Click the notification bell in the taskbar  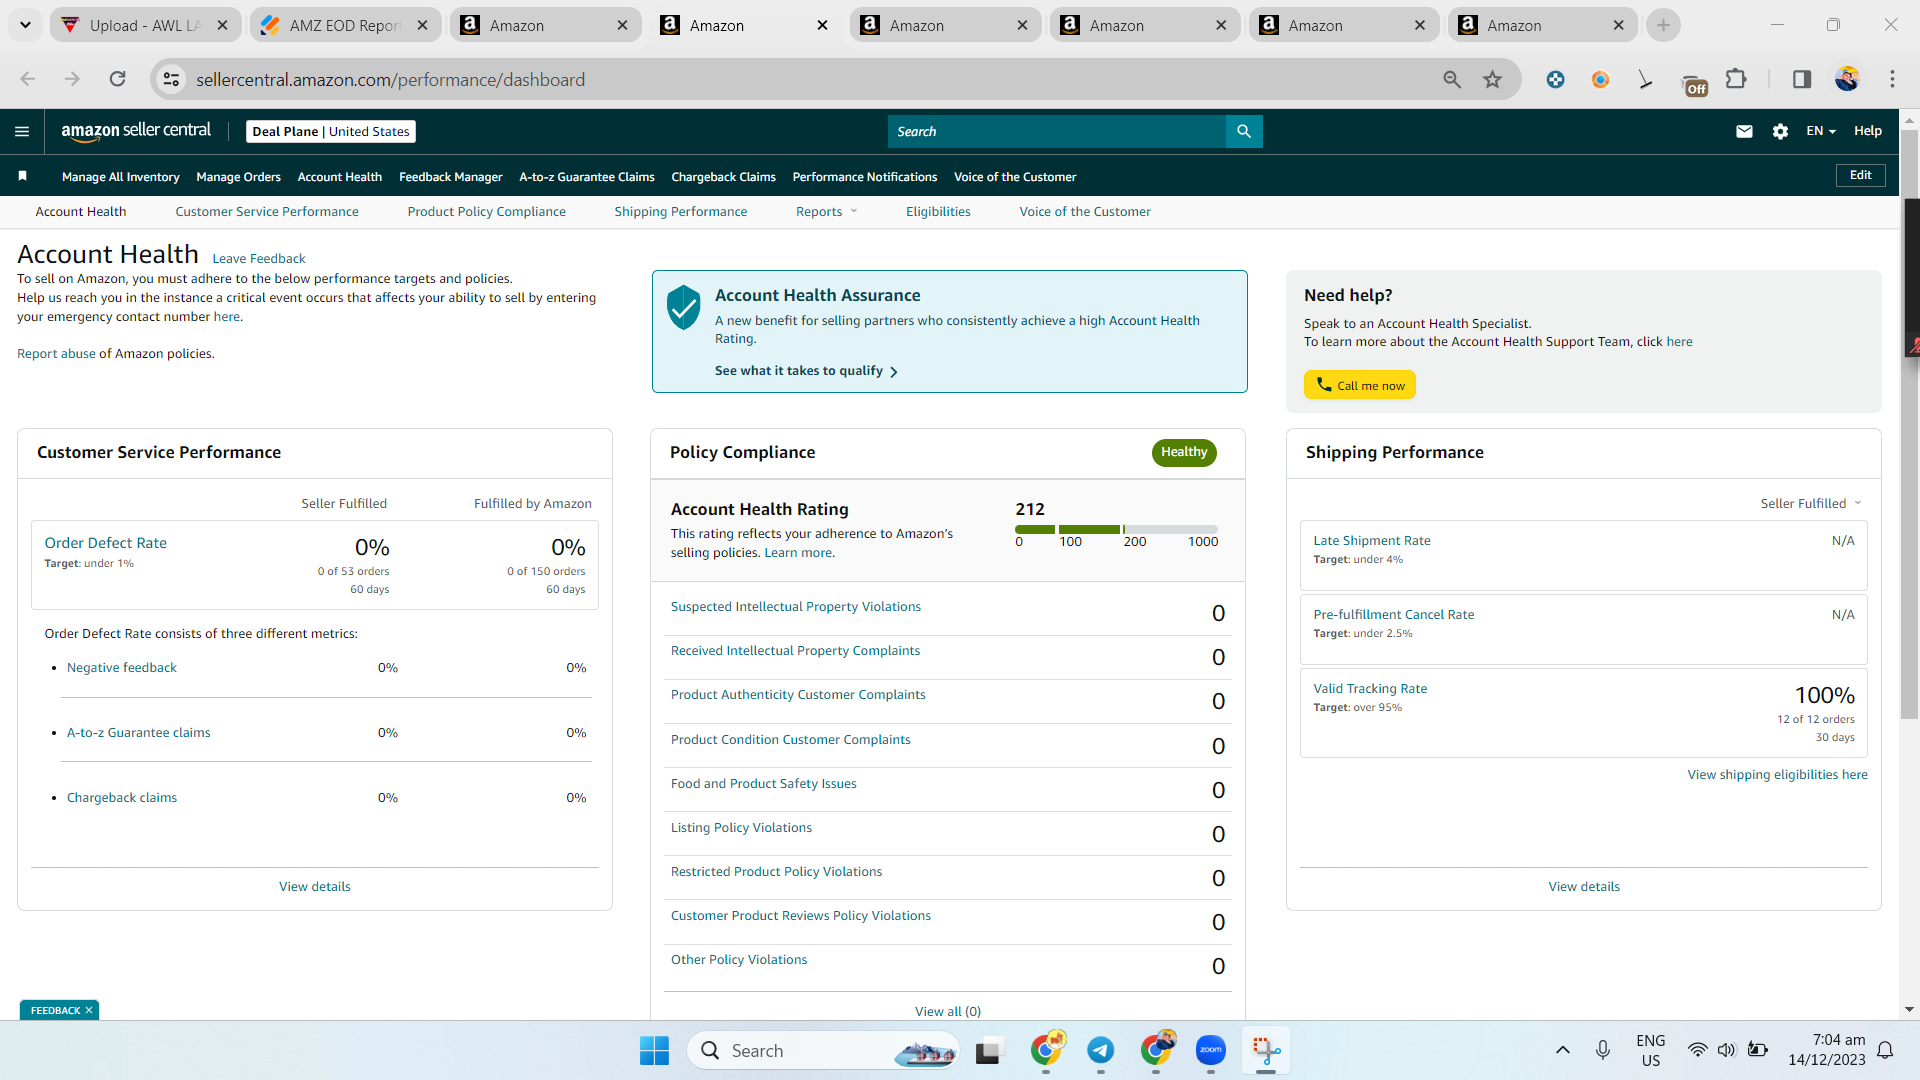[x=1885, y=1050]
